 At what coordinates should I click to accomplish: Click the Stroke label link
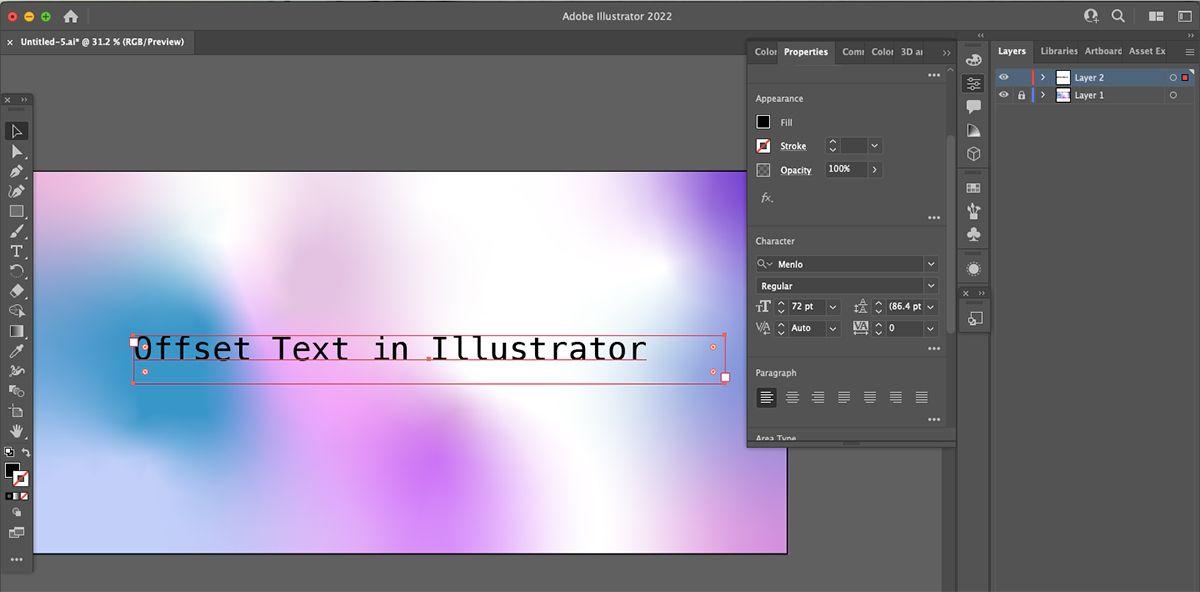[793, 146]
